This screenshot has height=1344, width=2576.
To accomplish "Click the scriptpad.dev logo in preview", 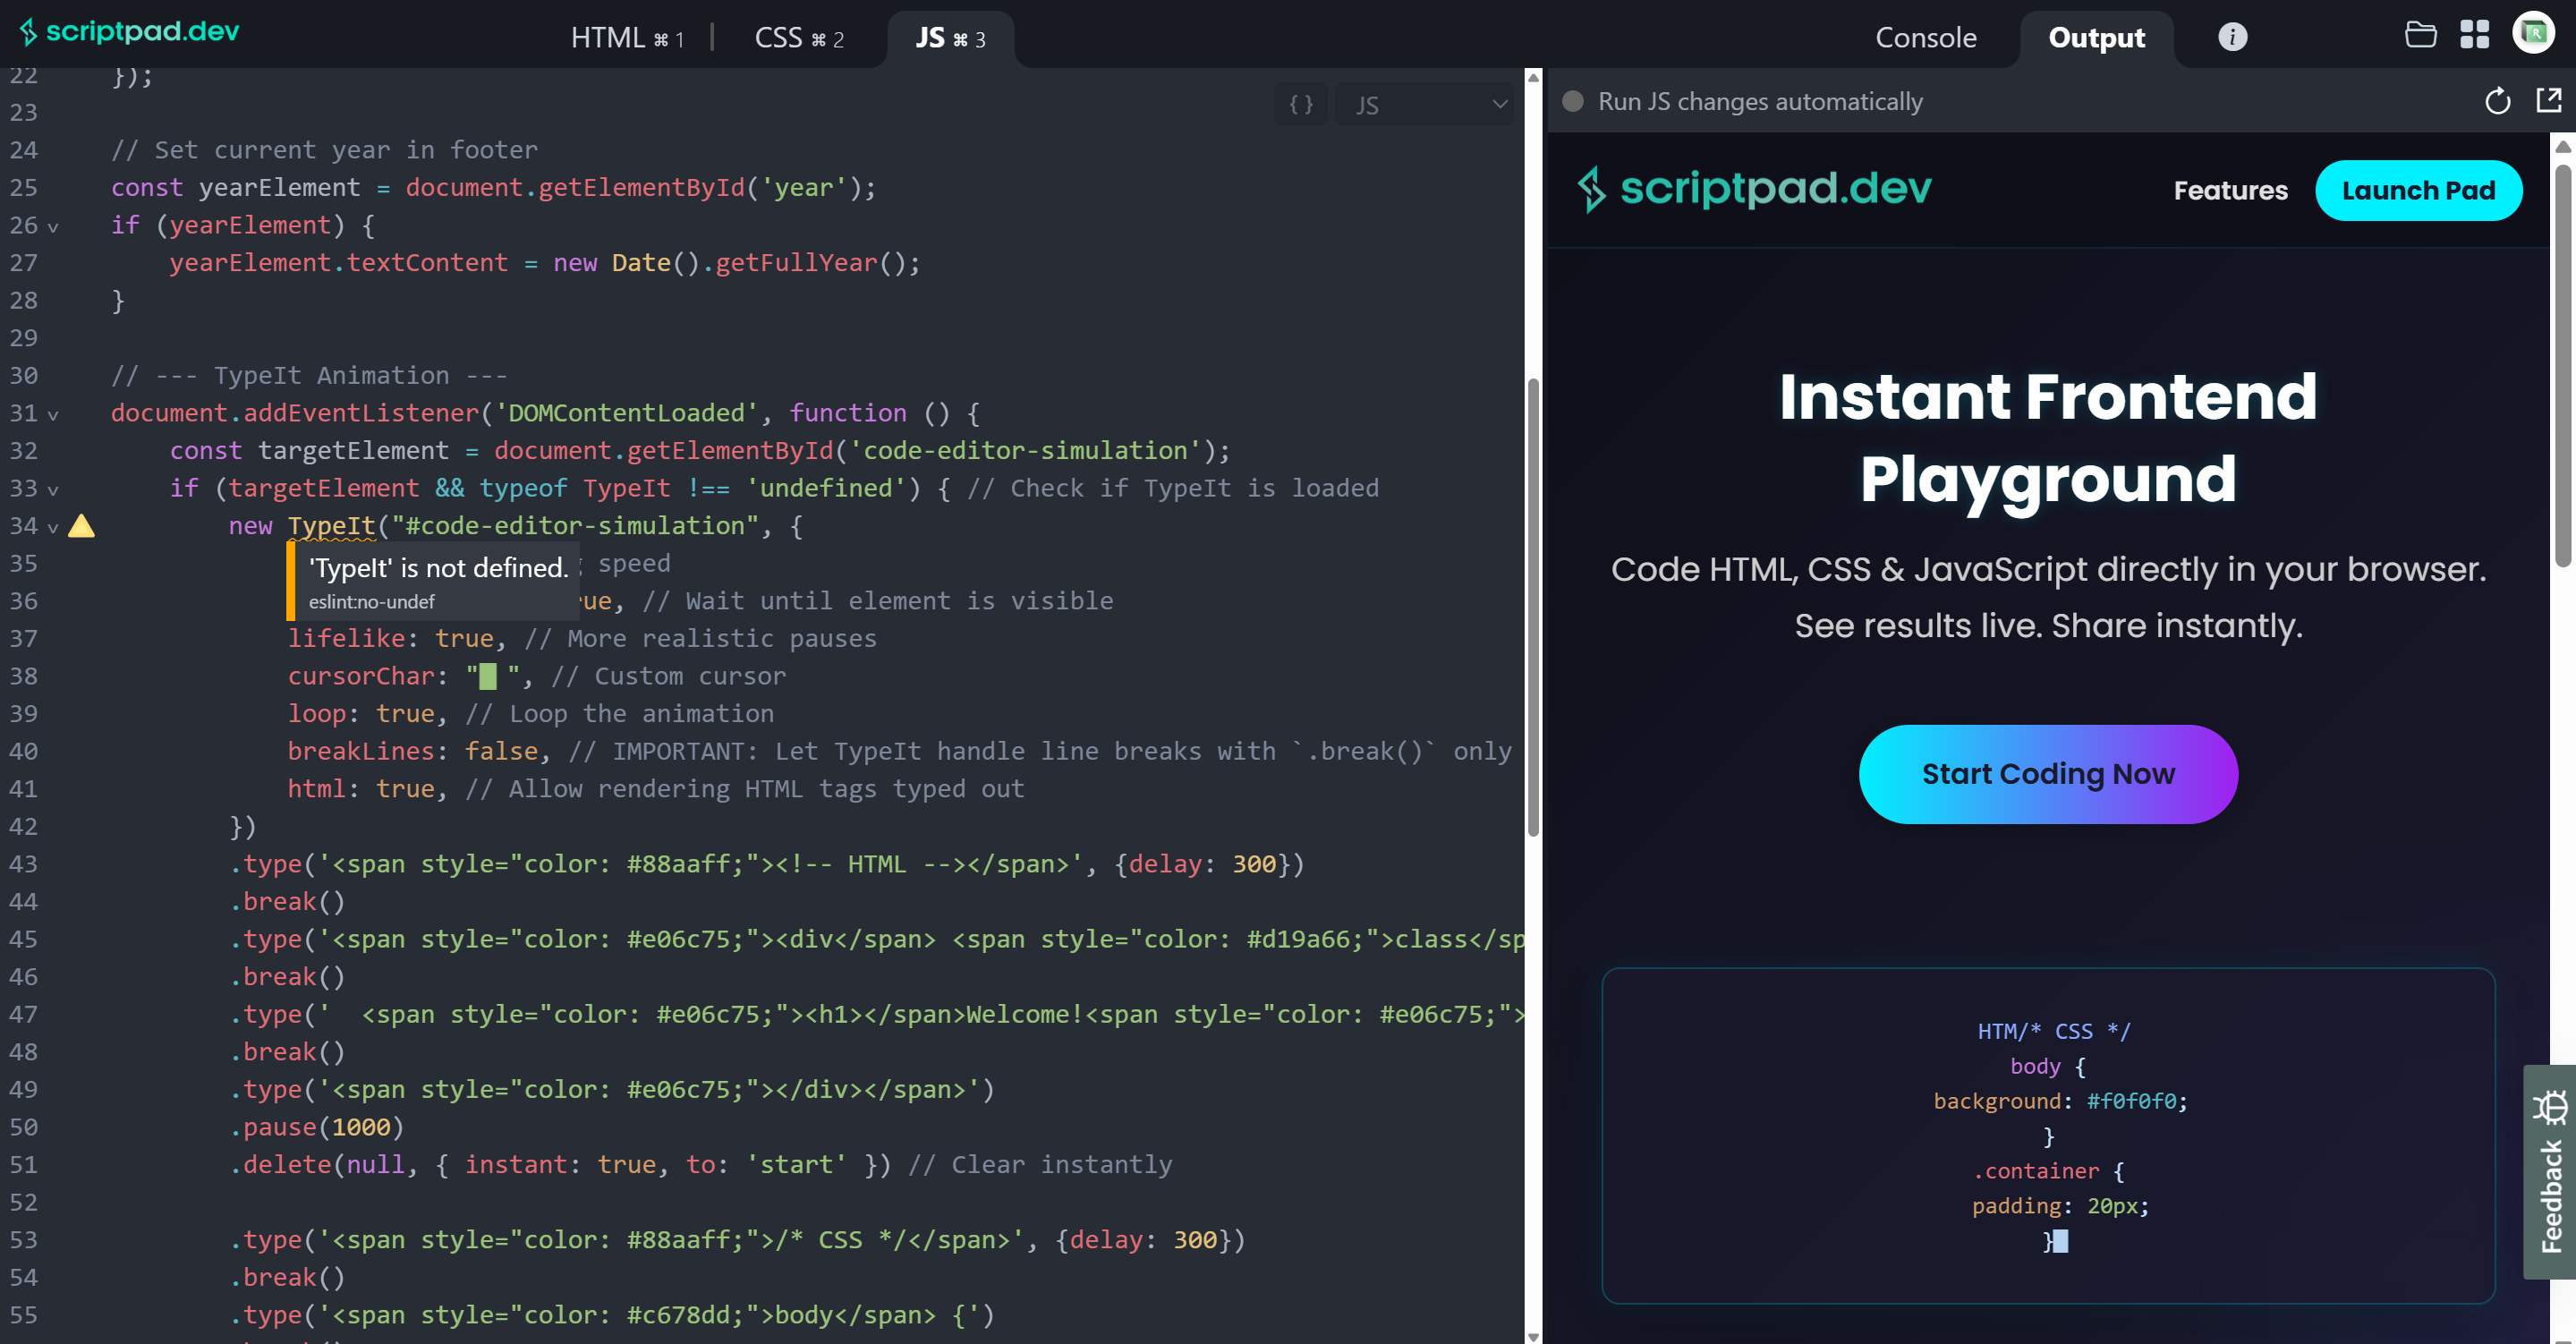I will (1754, 189).
